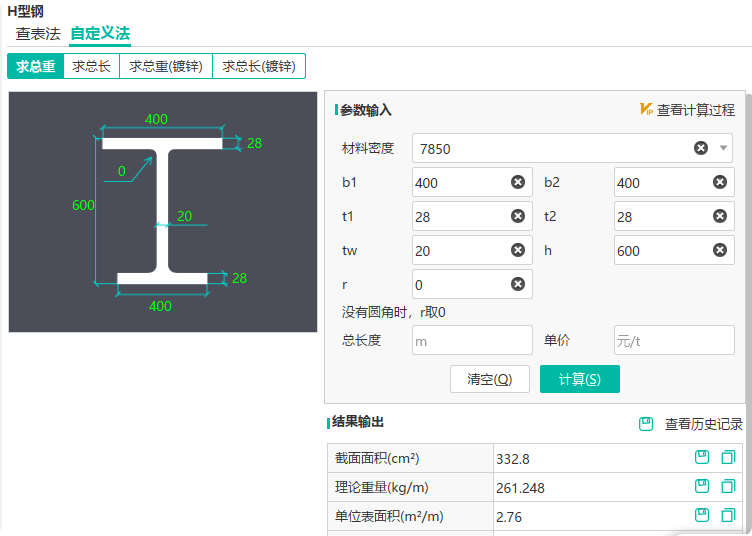Click the 计算(S) button
Viewport: 752px width, 536px height.
tap(580, 379)
